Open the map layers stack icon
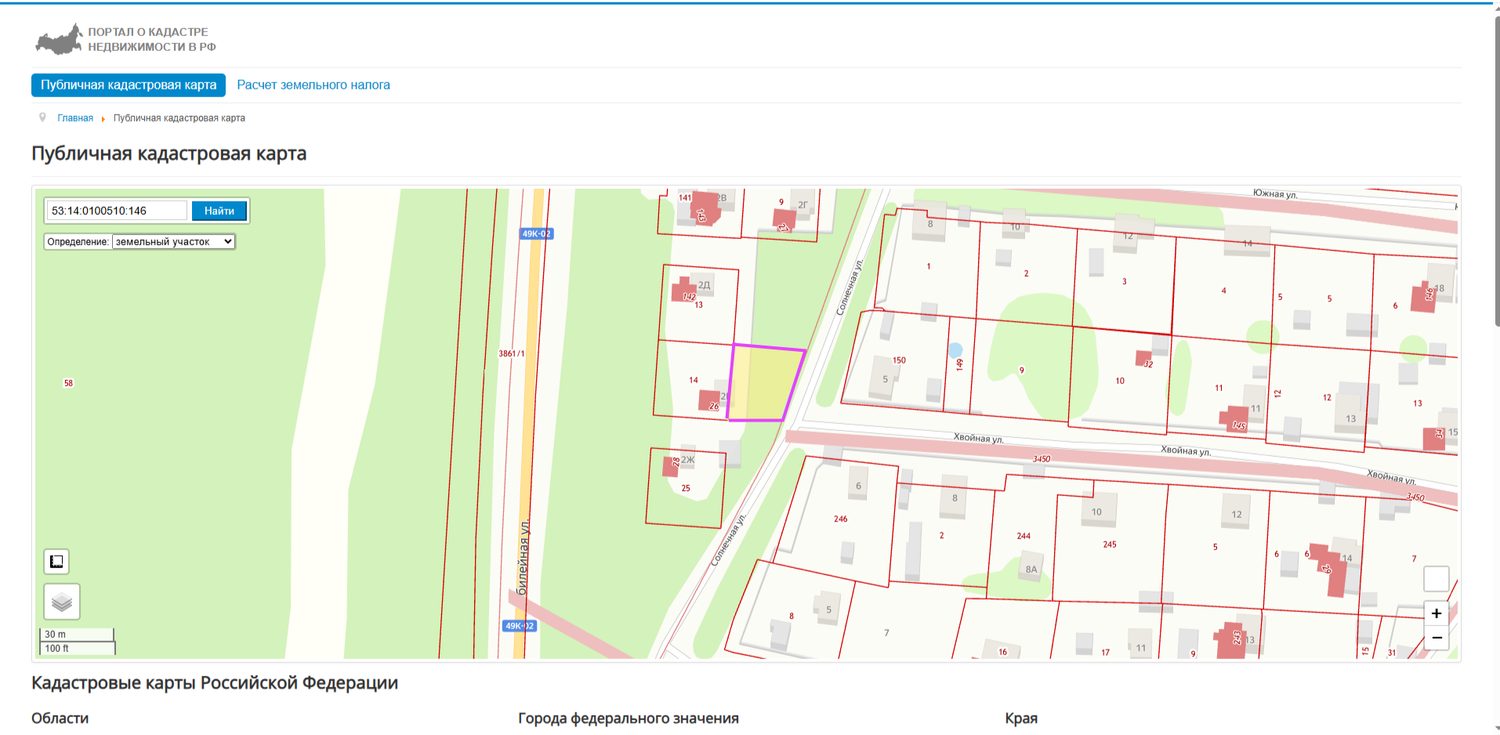 coord(62,602)
